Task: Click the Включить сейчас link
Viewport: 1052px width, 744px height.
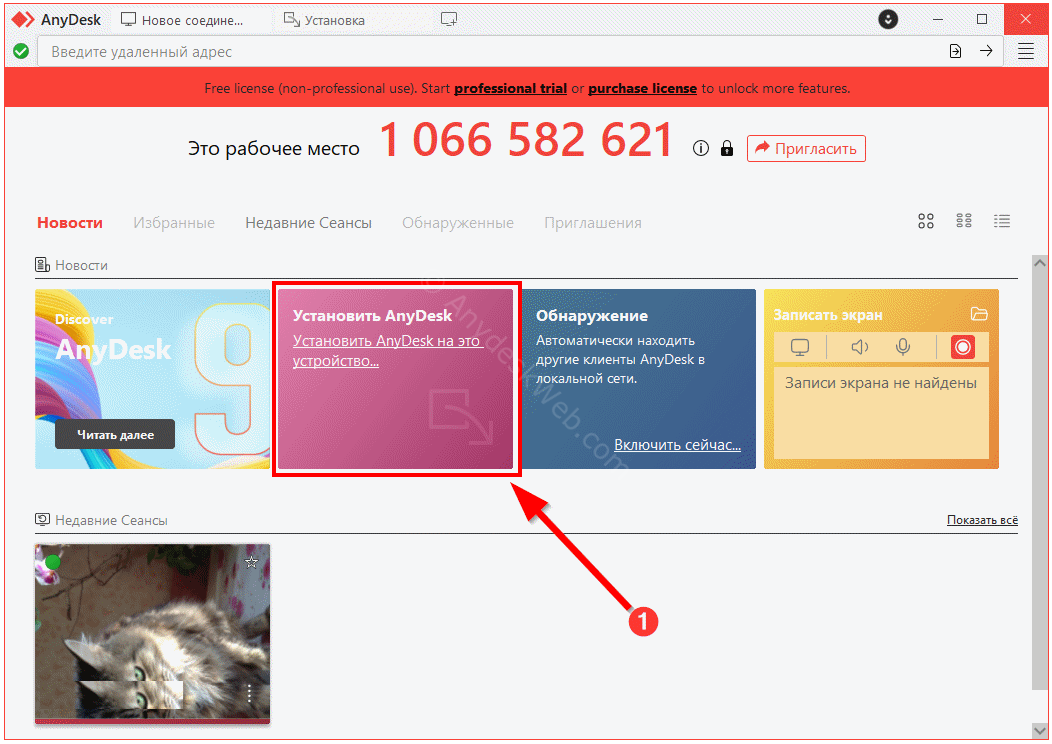Action: click(678, 445)
